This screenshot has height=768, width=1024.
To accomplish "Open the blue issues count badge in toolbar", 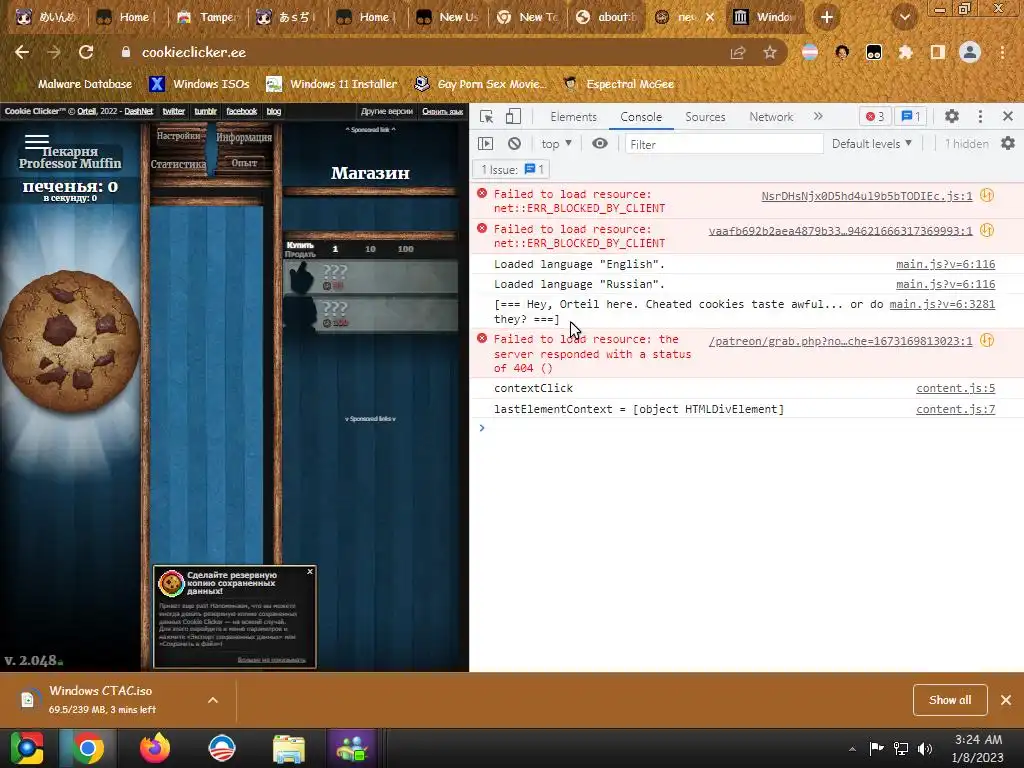I will 910,116.
